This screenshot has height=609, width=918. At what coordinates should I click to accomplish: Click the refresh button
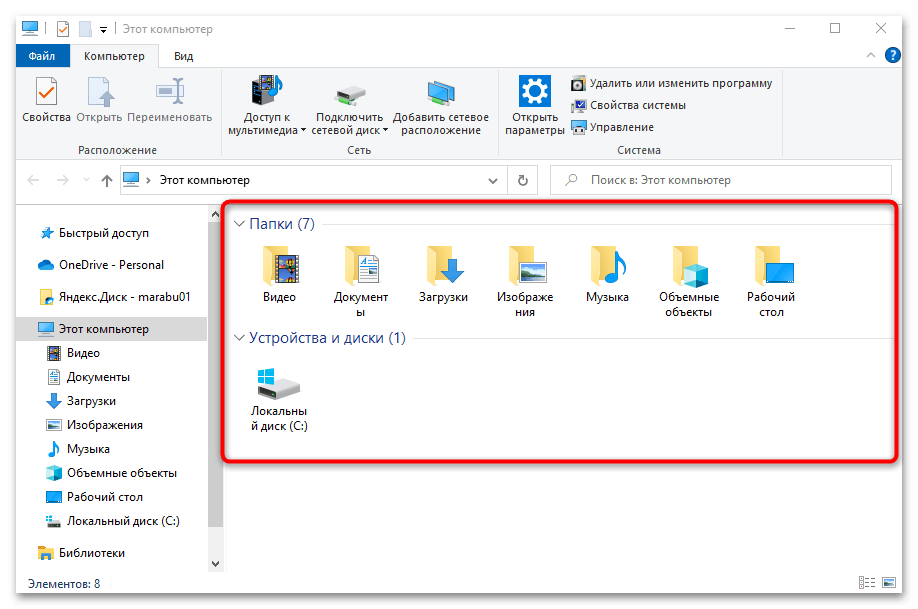tap(523, 180)
